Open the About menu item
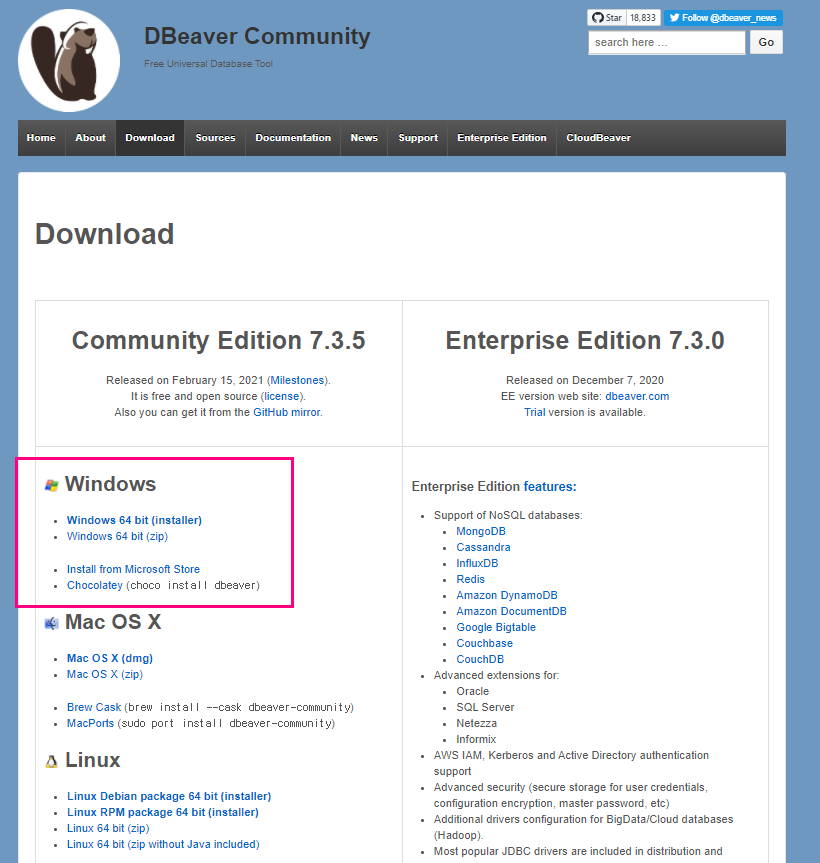The height and width of the screenshot is (863, 820). point(90,138)
